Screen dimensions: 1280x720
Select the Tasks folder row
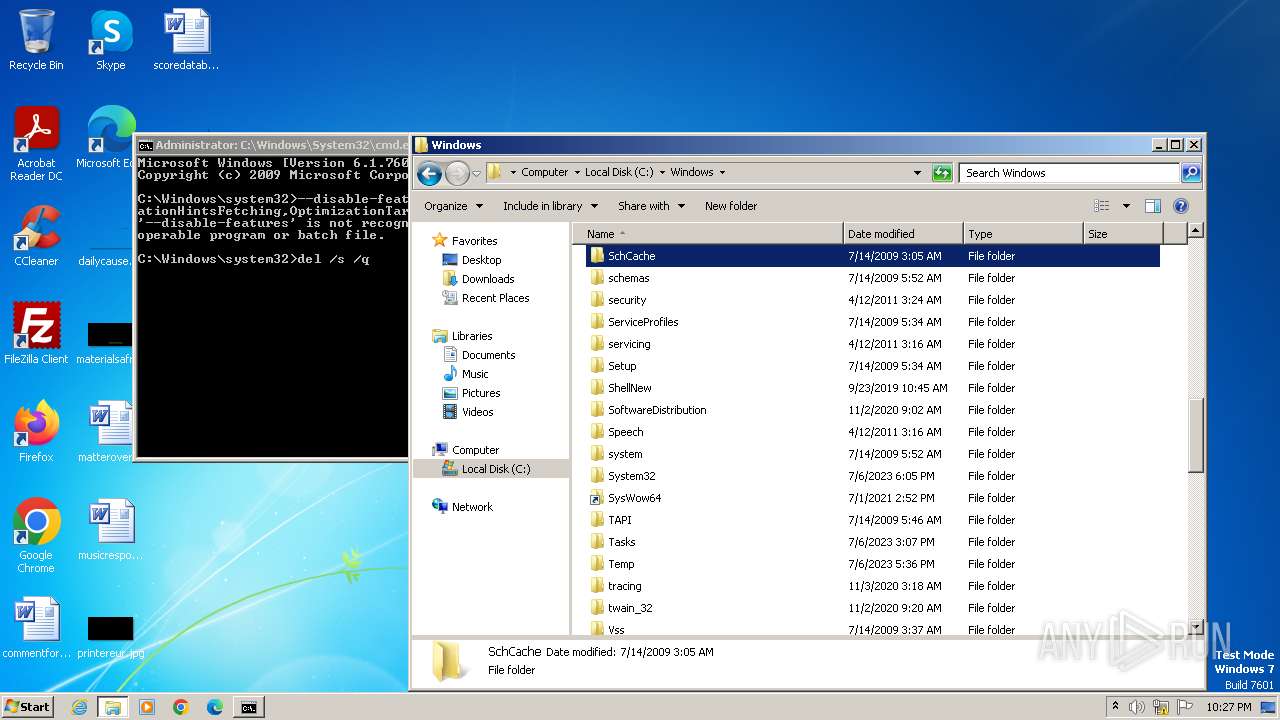pyautogui.click(x=872, y=542)
